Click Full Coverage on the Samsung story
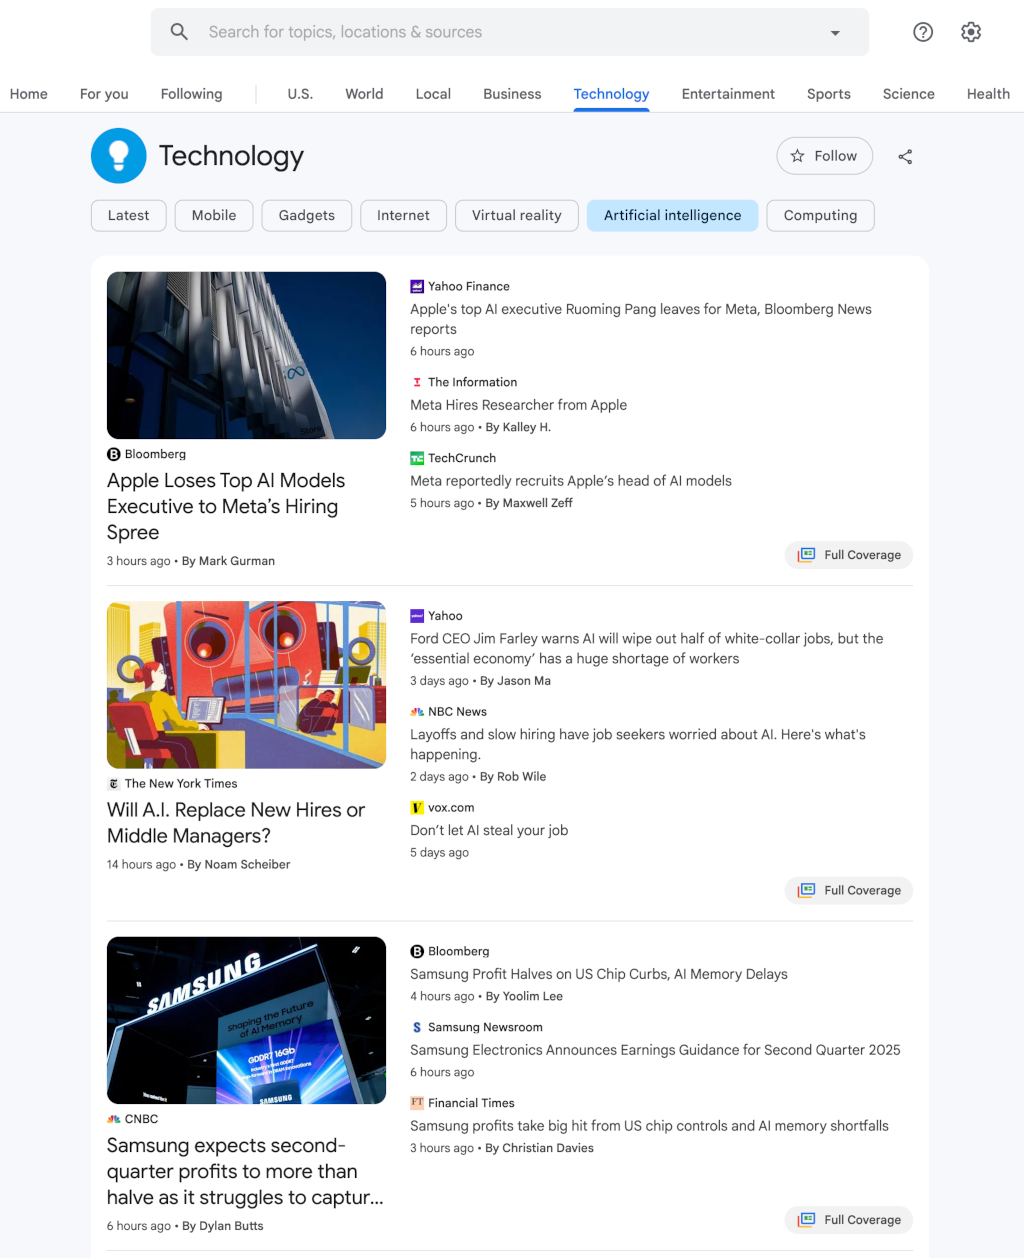Image resolution: width=1024 pixels, height=1258 pixels. [x=848, y=1220]
